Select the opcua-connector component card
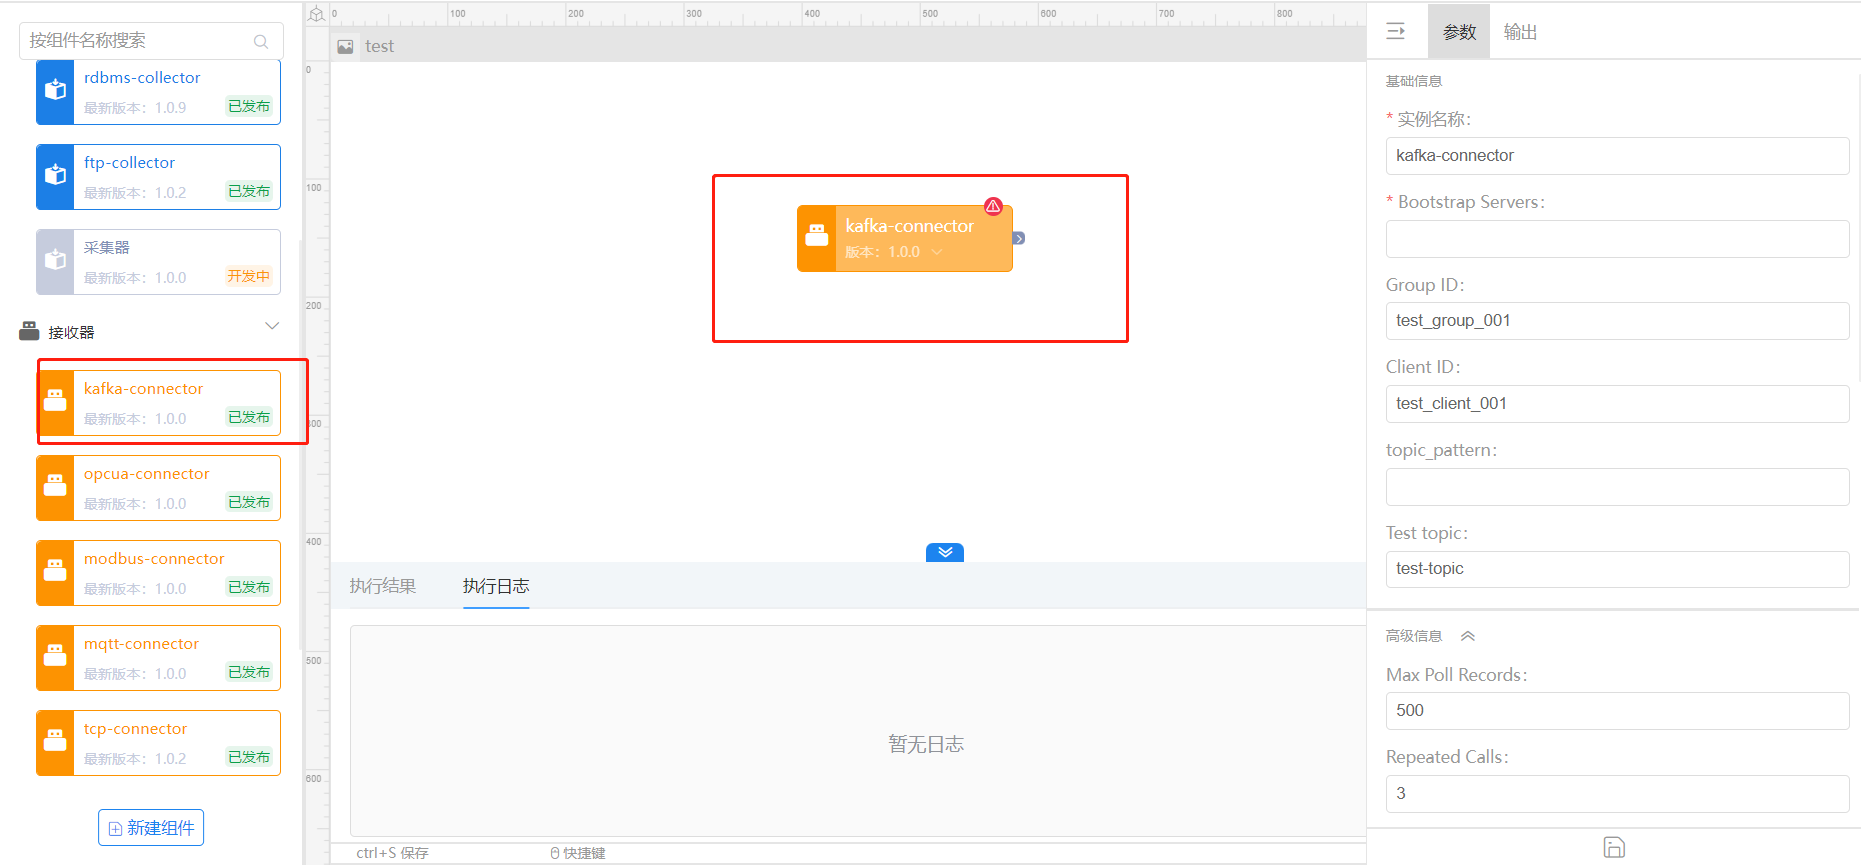1861x865 pixels. (158, 488)
